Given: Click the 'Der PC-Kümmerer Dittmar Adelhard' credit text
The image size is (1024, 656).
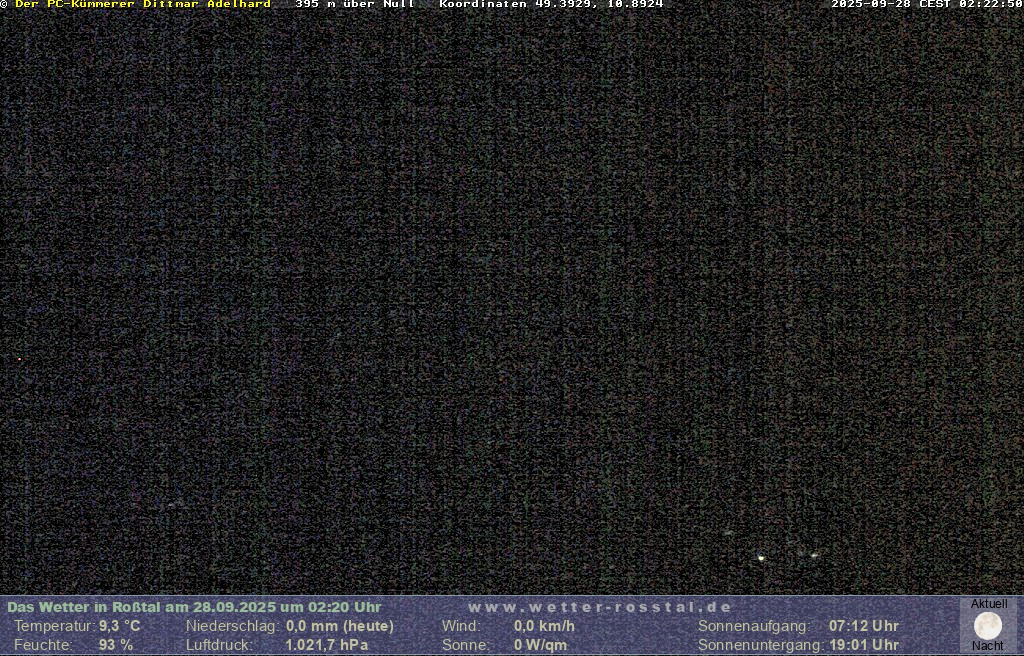Looking at the screenshot, I should 143,4.
